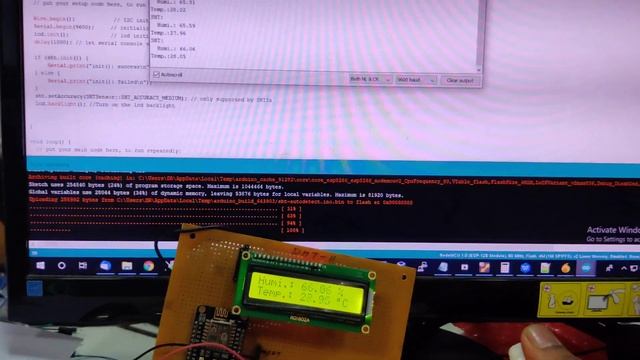Click the Temp.:27.96 reading in Serial Monitor

(168, 33)
